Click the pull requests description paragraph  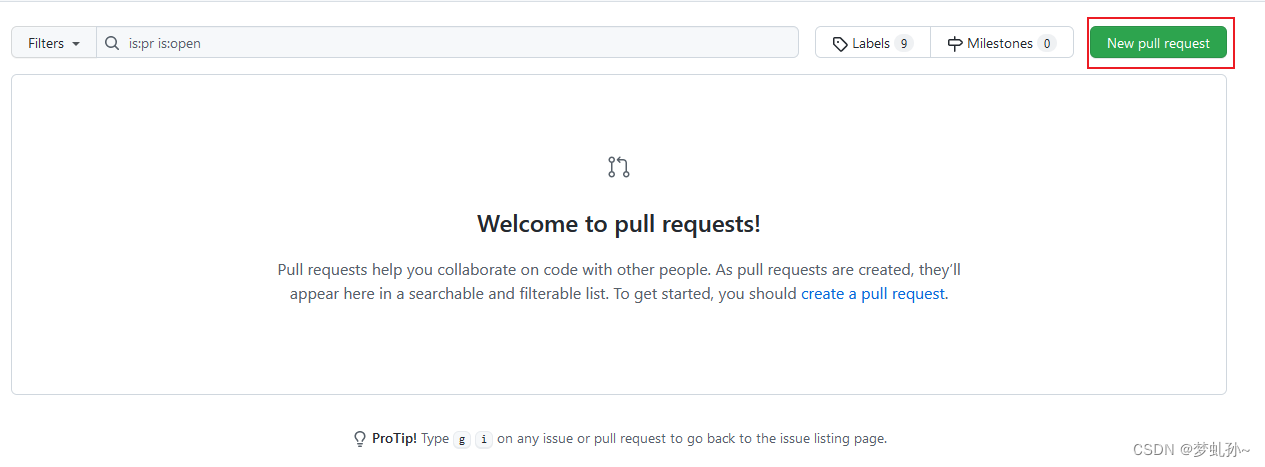coord(619,282)
